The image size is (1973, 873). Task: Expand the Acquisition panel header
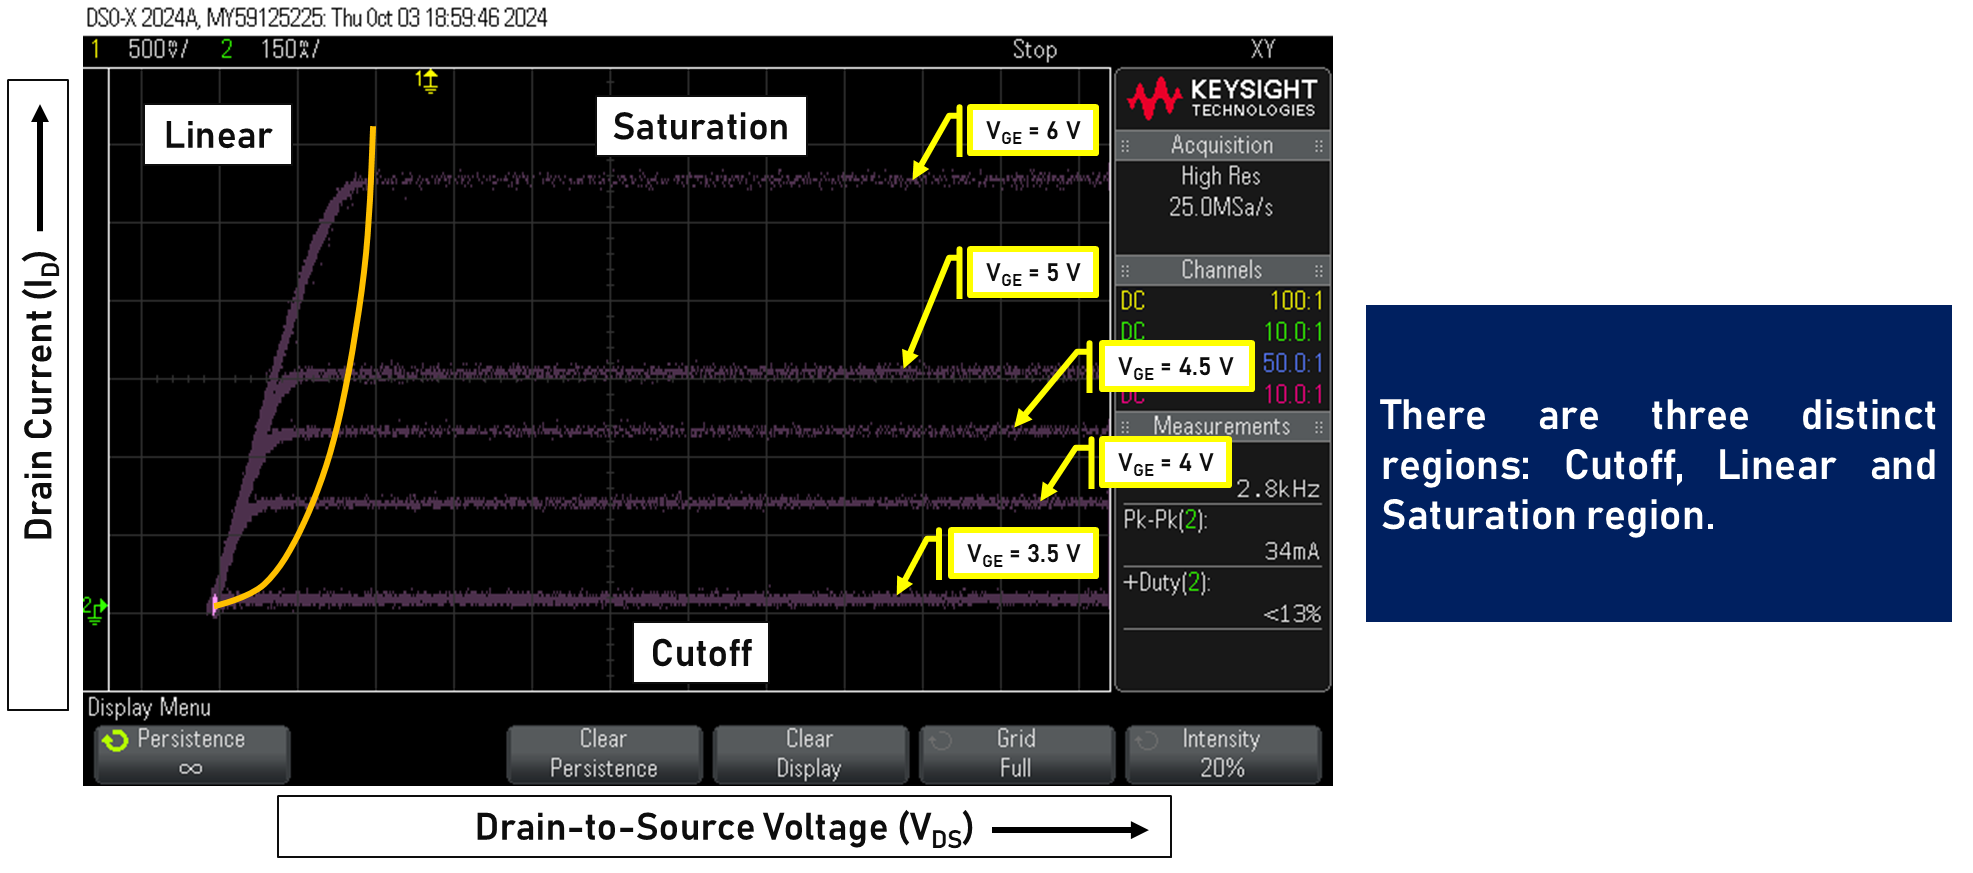click(x=1222, y=145)
